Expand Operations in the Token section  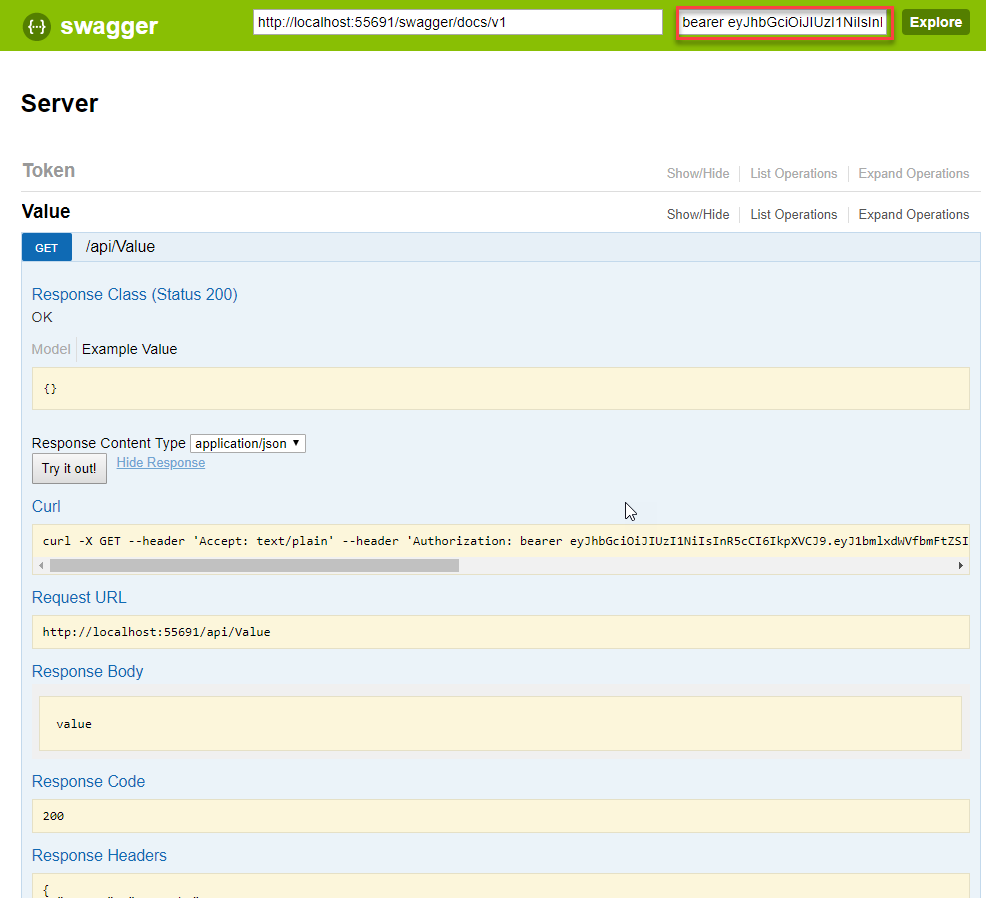click(913, 173)
